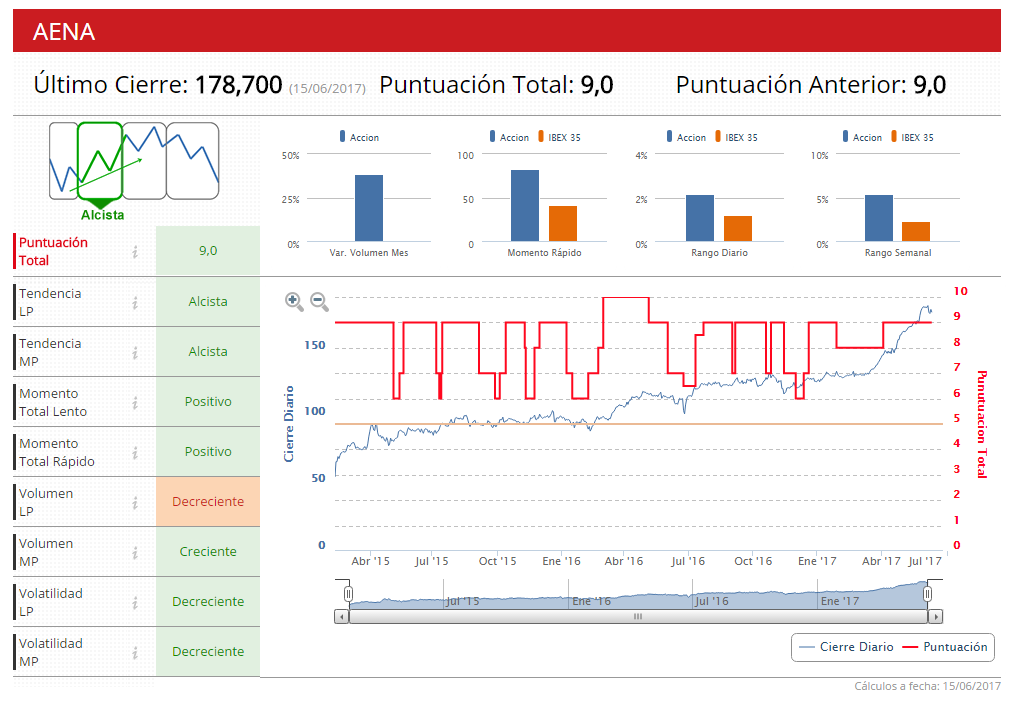The height and width of the screenshot is (703, 1023).
Task: Click the blue Accion bar in Momento Rápido
Action: pyautogui.click(x=525, y=205)
